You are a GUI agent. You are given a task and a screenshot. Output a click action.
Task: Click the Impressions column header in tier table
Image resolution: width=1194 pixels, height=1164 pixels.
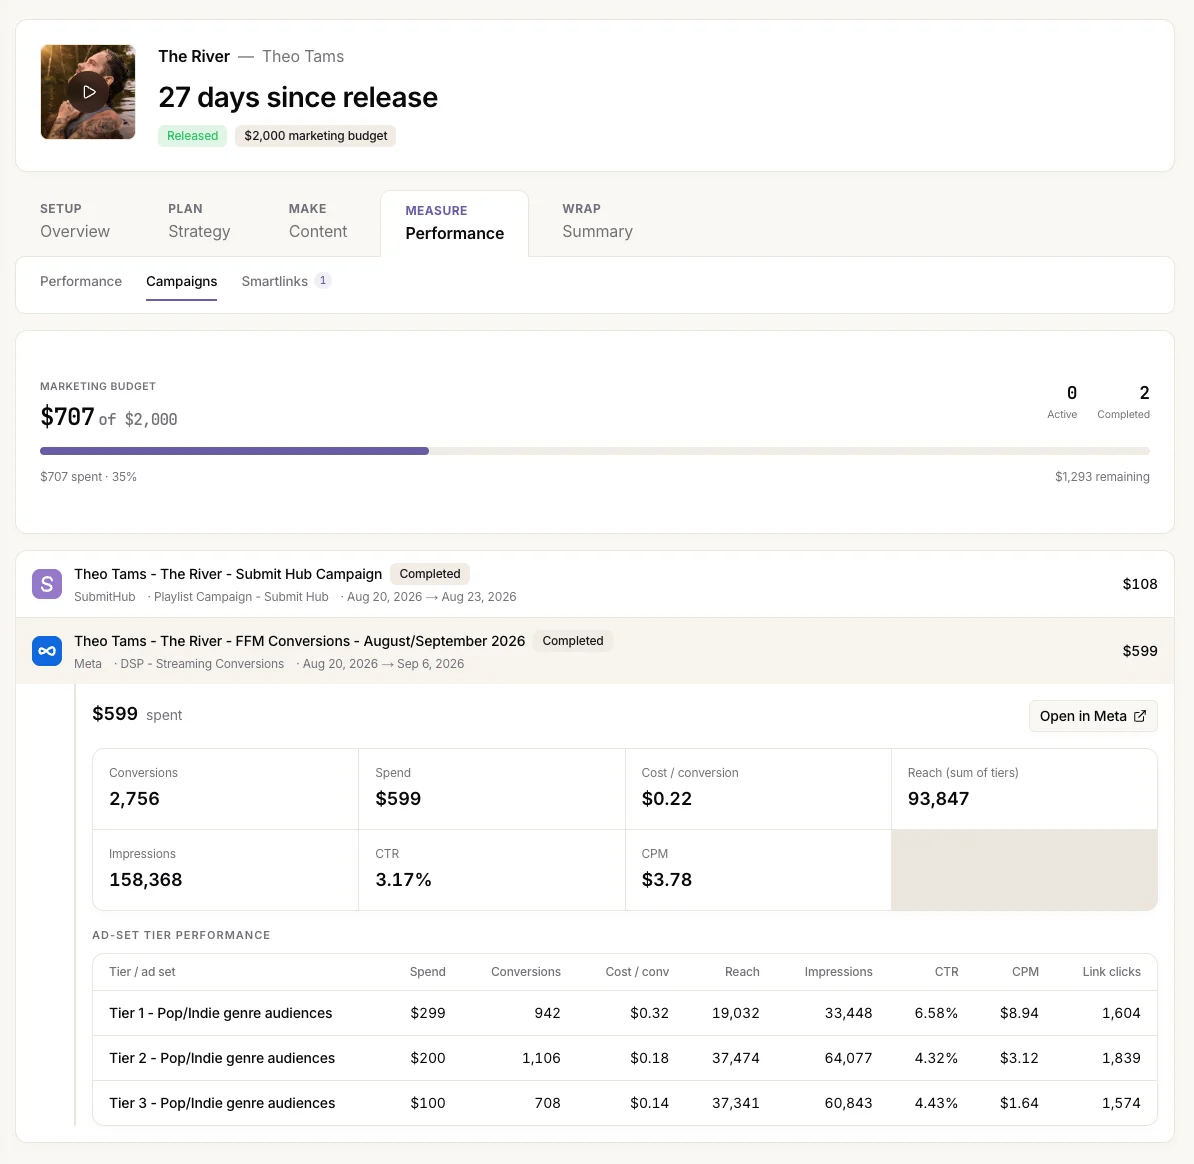838,971
